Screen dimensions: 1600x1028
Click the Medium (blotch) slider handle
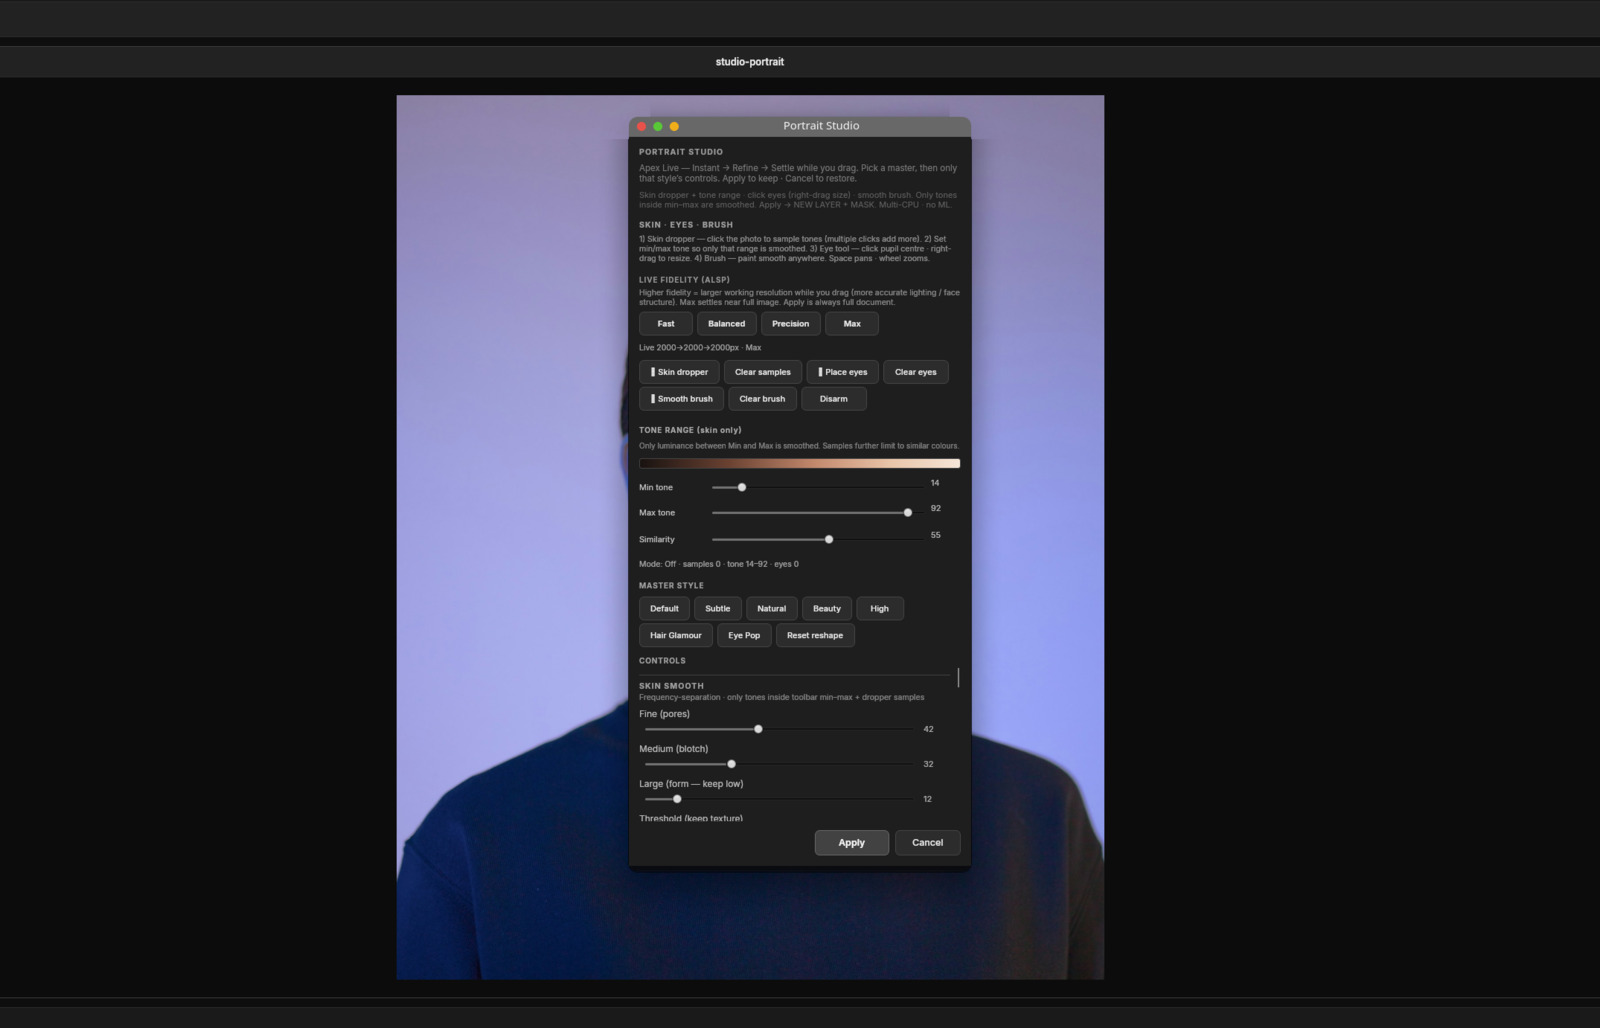coord(731,764)
